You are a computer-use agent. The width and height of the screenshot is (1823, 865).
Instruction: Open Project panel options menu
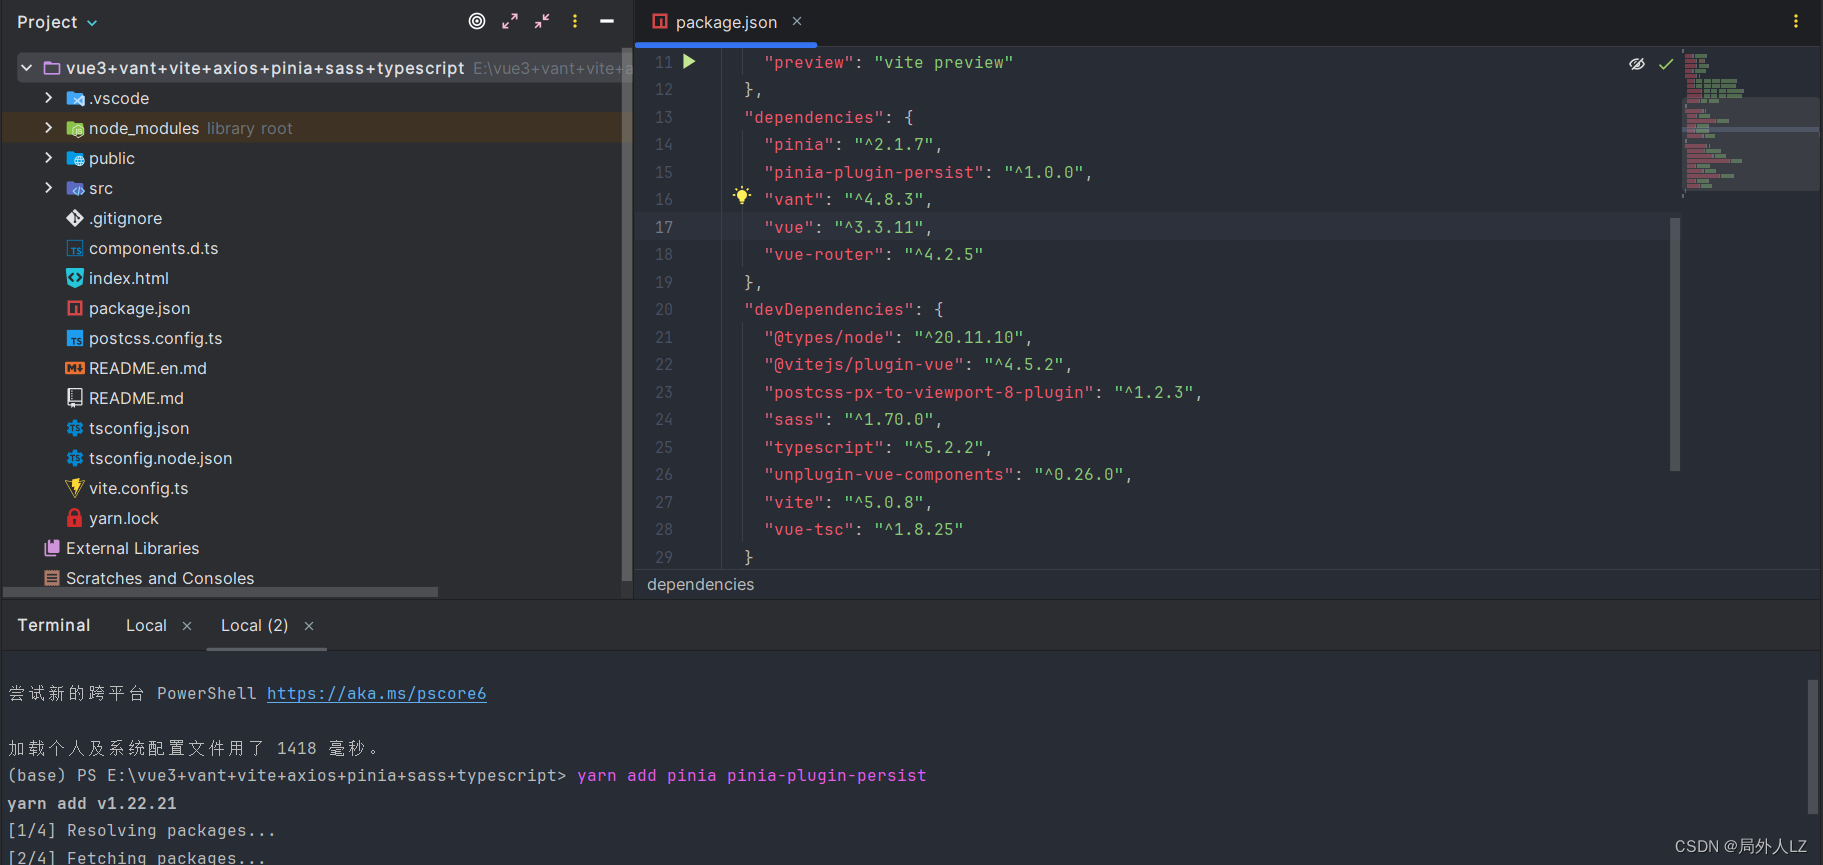pyautogui.click(x=575, y=21)
